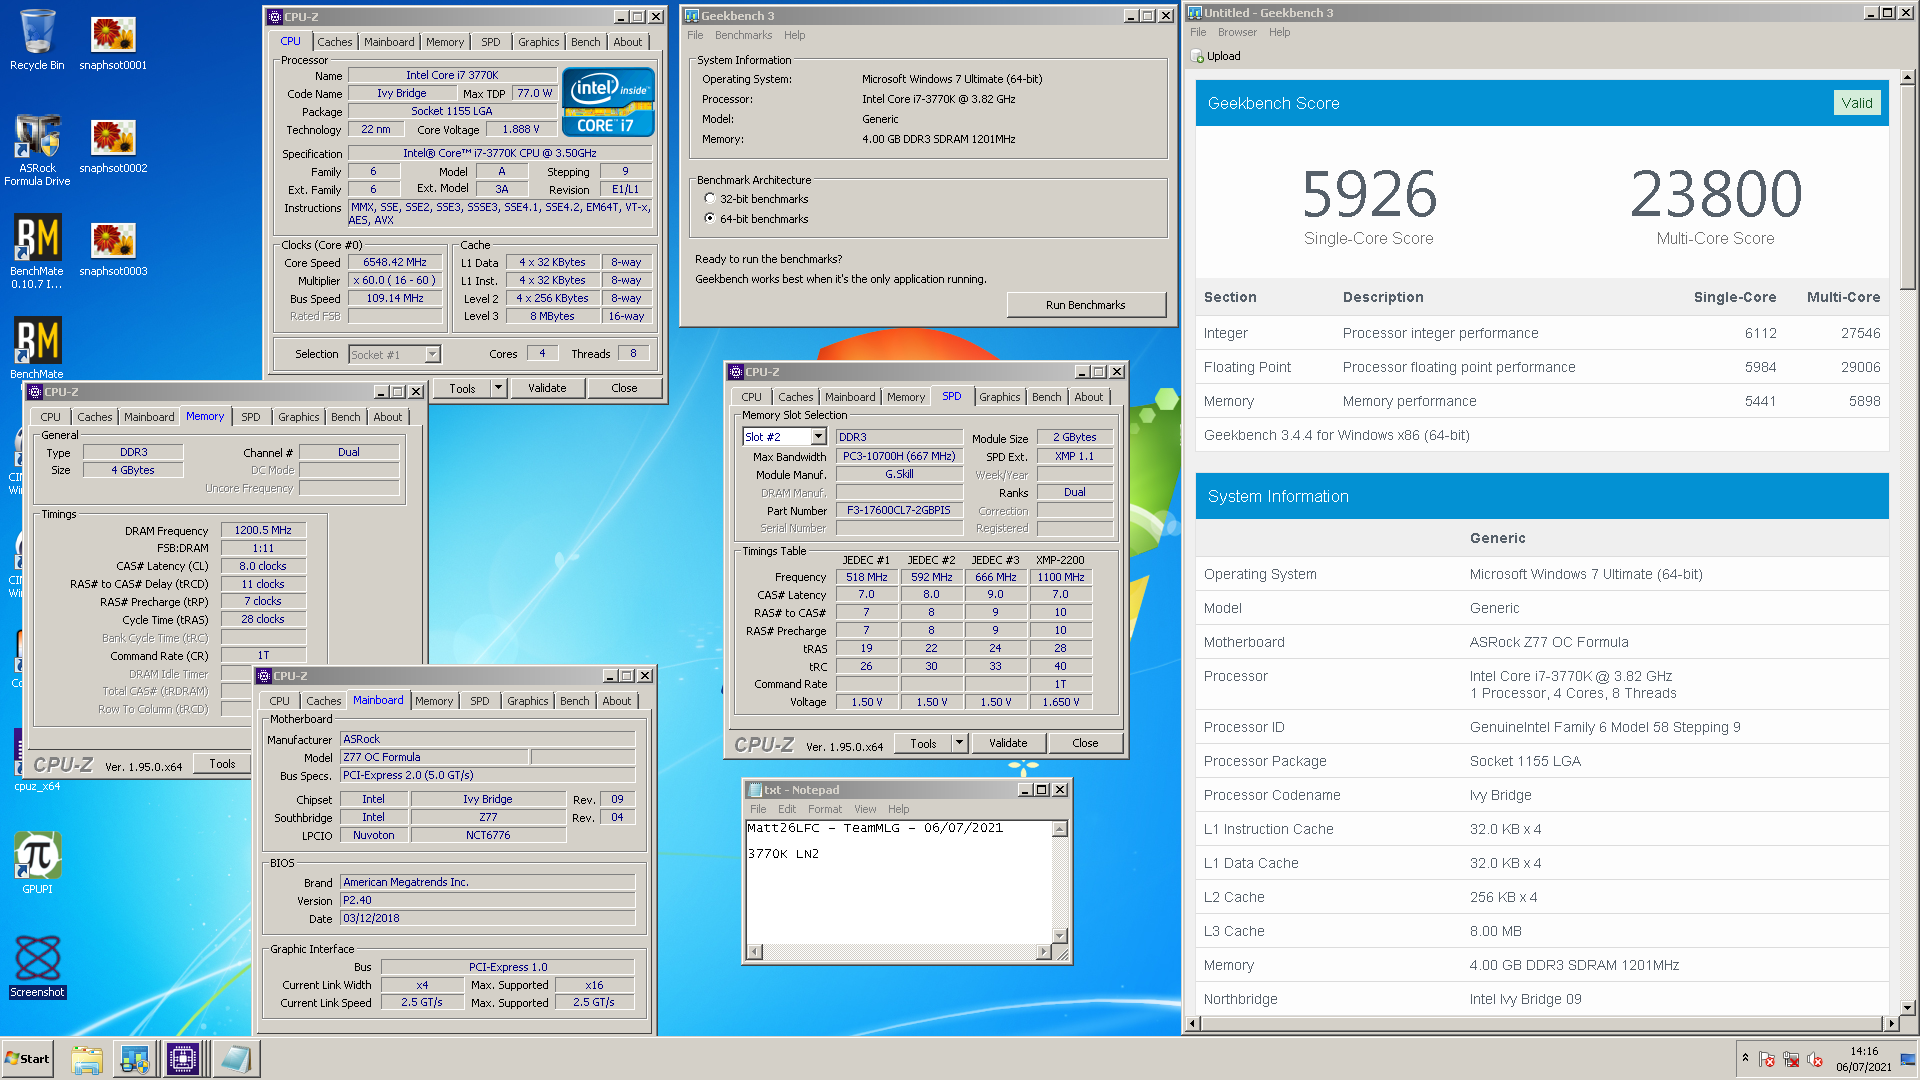Launch the BenchMate 0.10.7 desktop icon
1920x1080 pixels.
[37, 250]
